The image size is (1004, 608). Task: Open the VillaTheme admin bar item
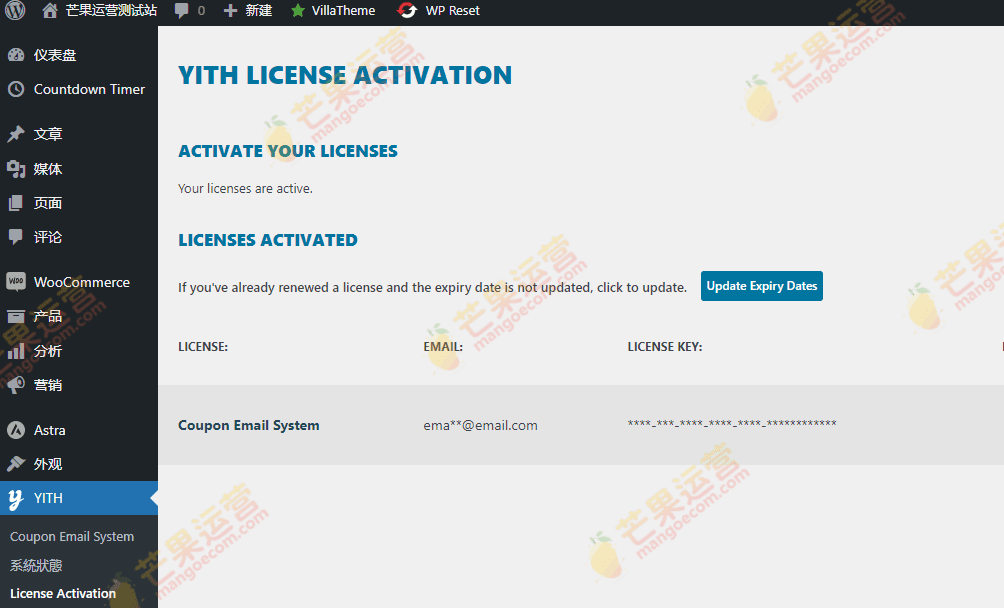coord(343,10)
